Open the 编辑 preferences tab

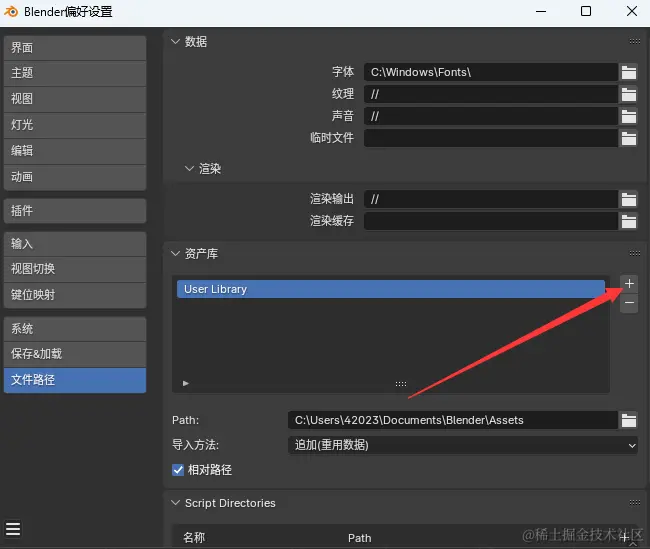point(75,151)
